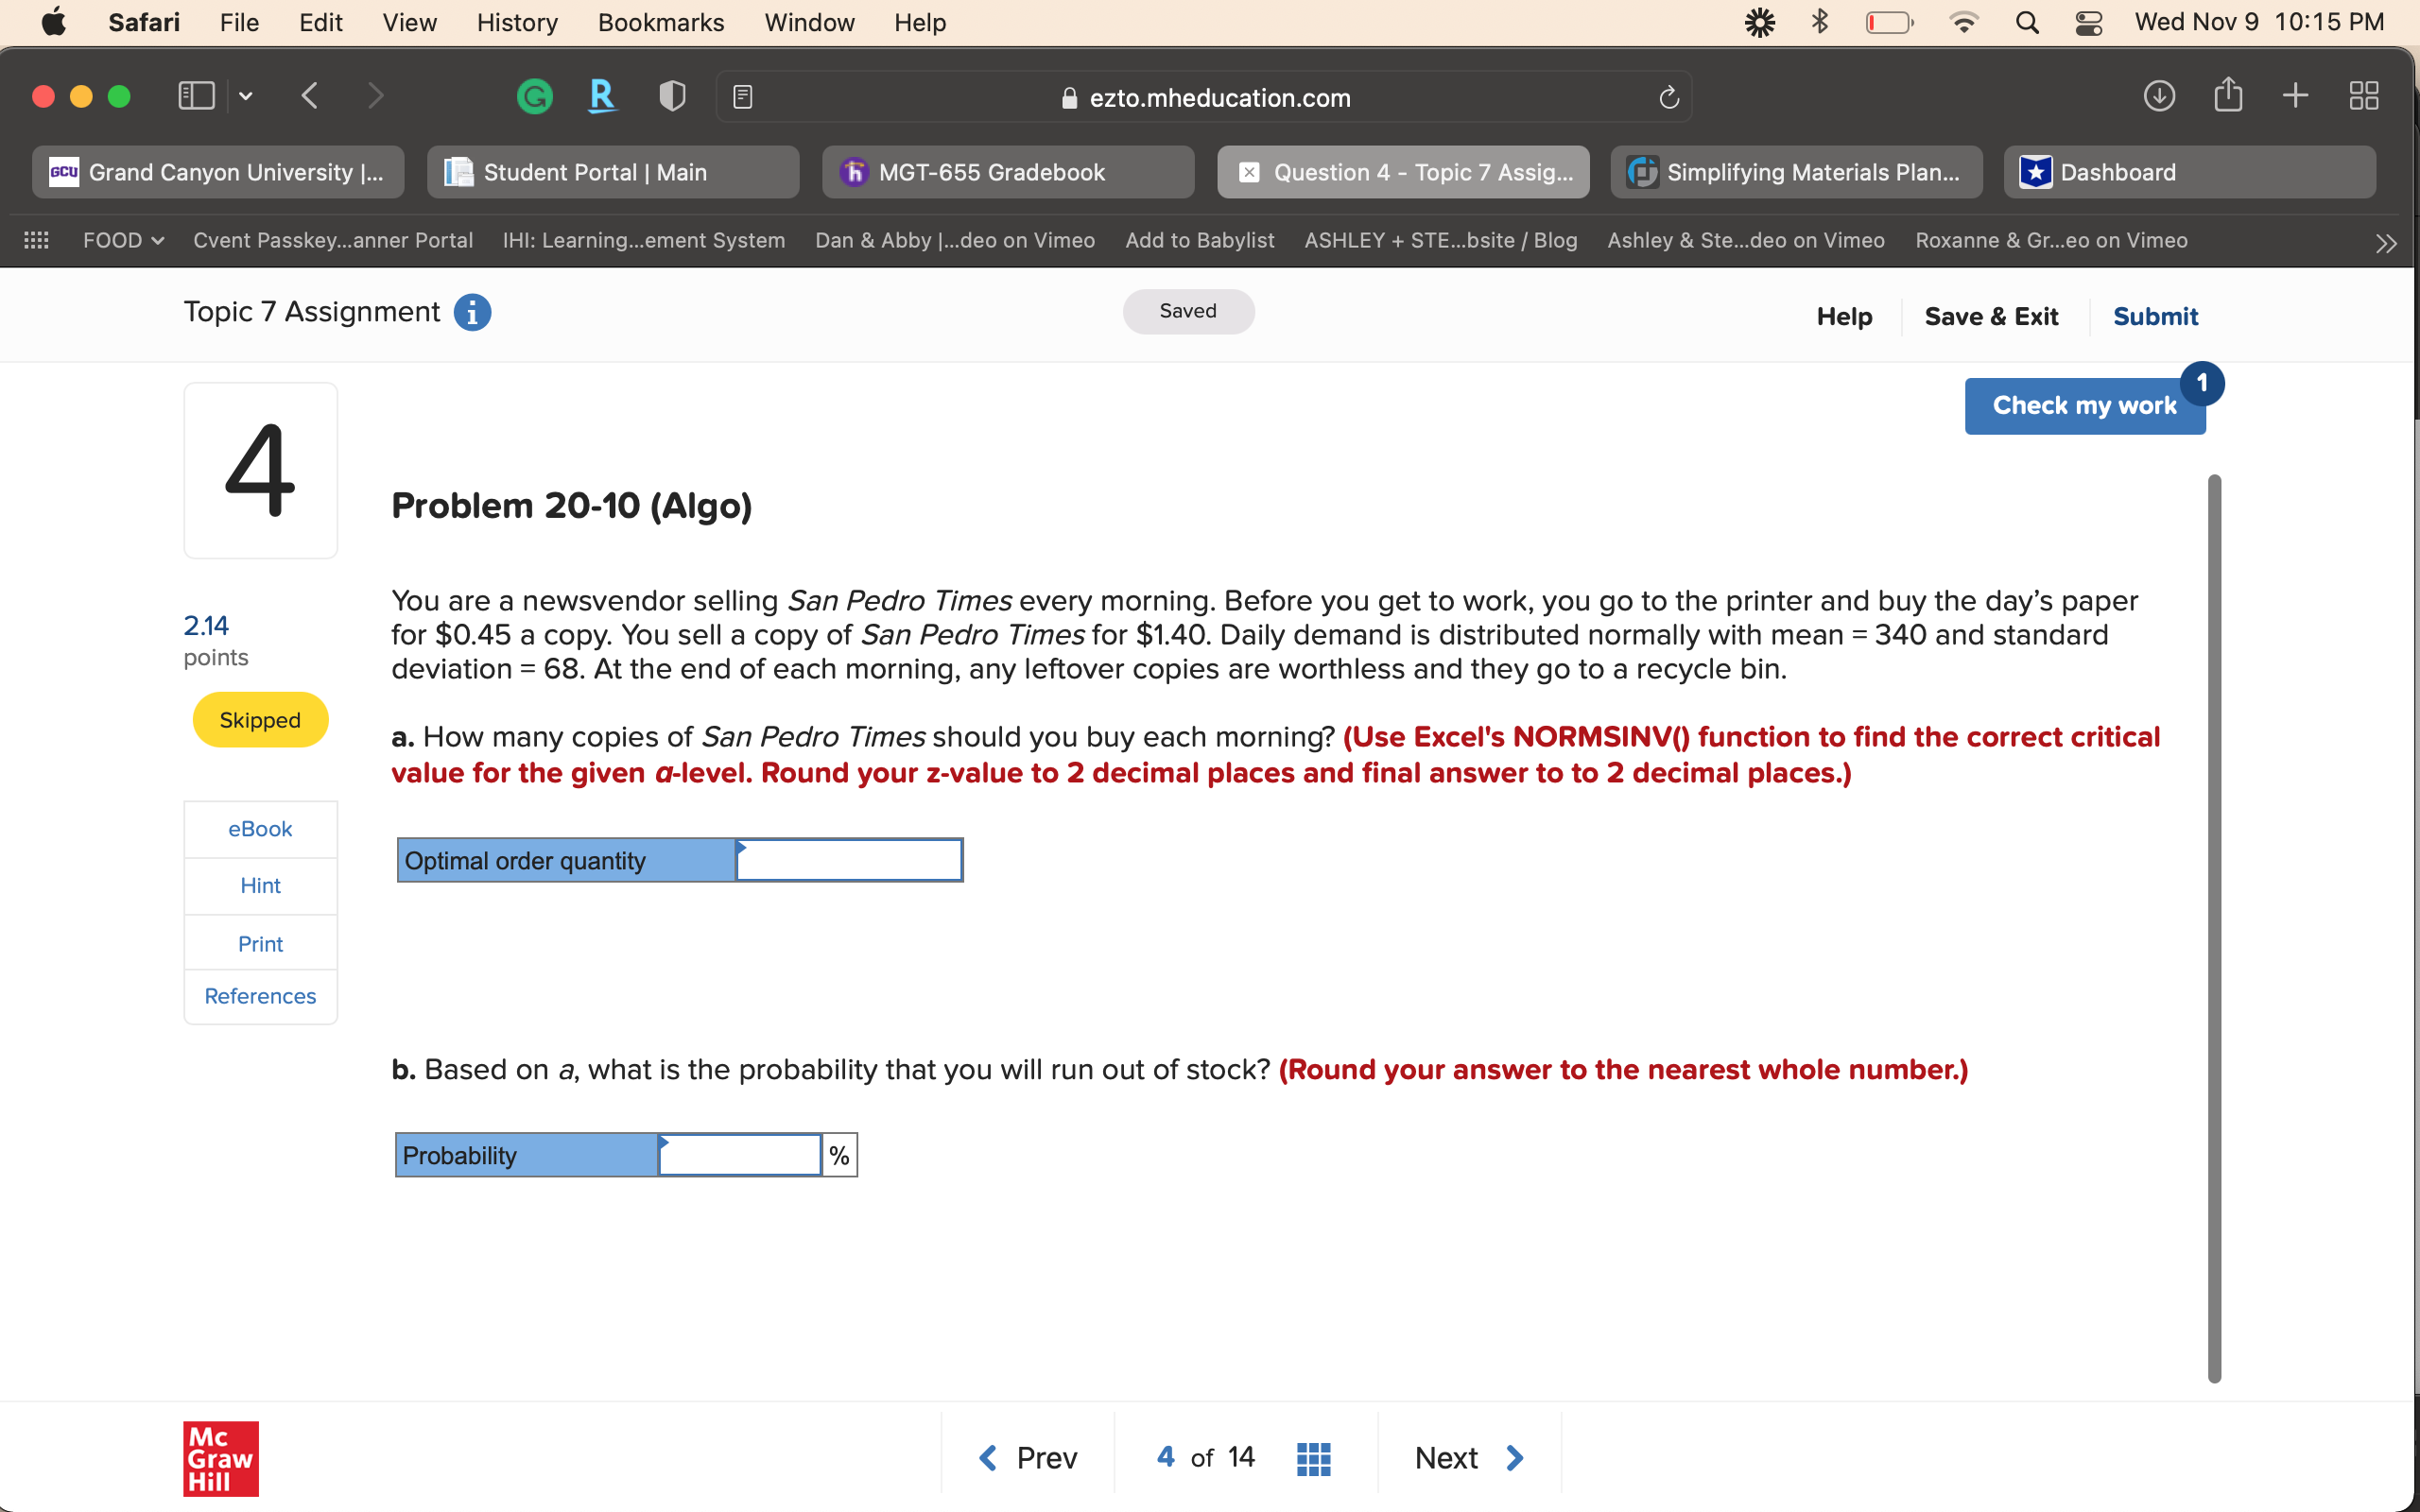The height and width of the screenshot is (1512, 2420).
Task: Open the References panel
Action: click(x=258, y=996)
